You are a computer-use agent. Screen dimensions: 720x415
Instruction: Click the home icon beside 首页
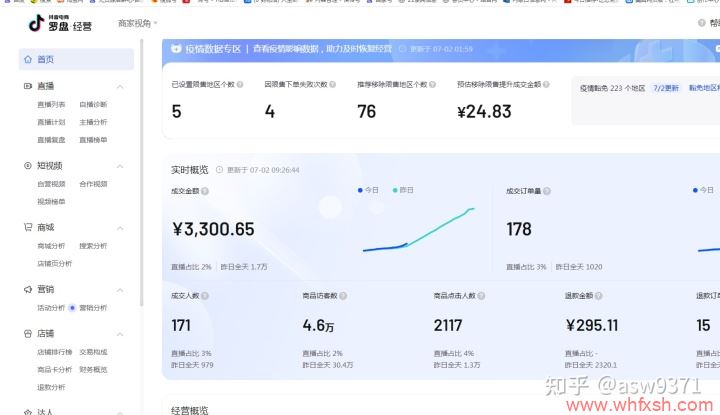coord(28,60)
